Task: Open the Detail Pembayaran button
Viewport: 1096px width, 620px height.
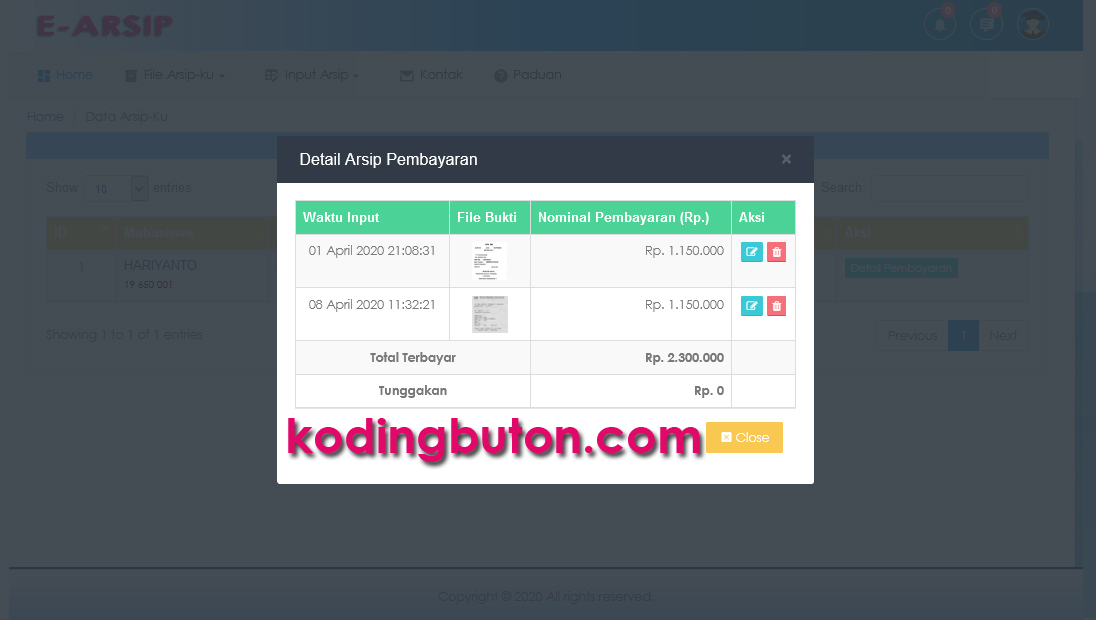Action: (x=900, y=268)
